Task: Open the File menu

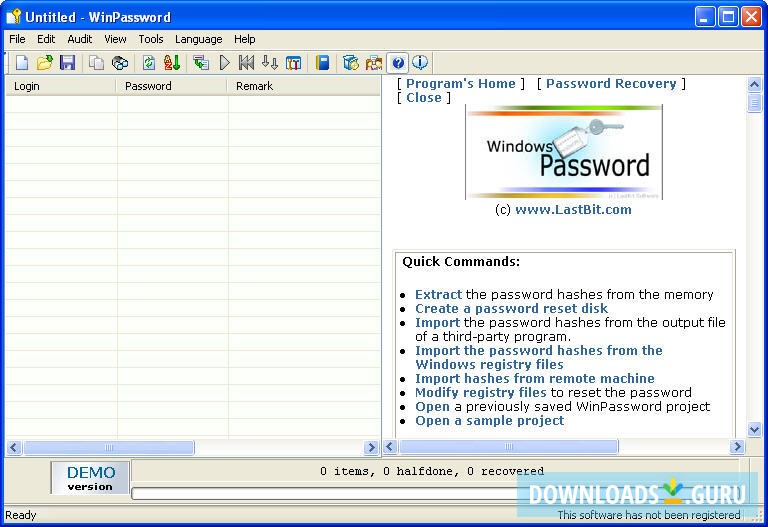Action: pos(17,39)
